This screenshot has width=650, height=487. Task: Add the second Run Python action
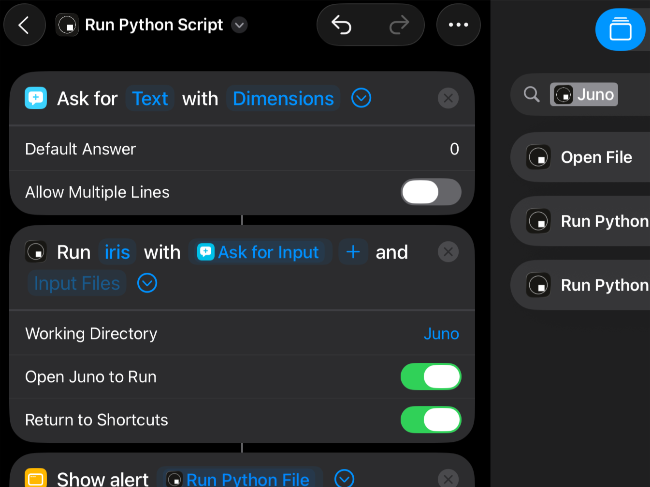click(580, 285)
